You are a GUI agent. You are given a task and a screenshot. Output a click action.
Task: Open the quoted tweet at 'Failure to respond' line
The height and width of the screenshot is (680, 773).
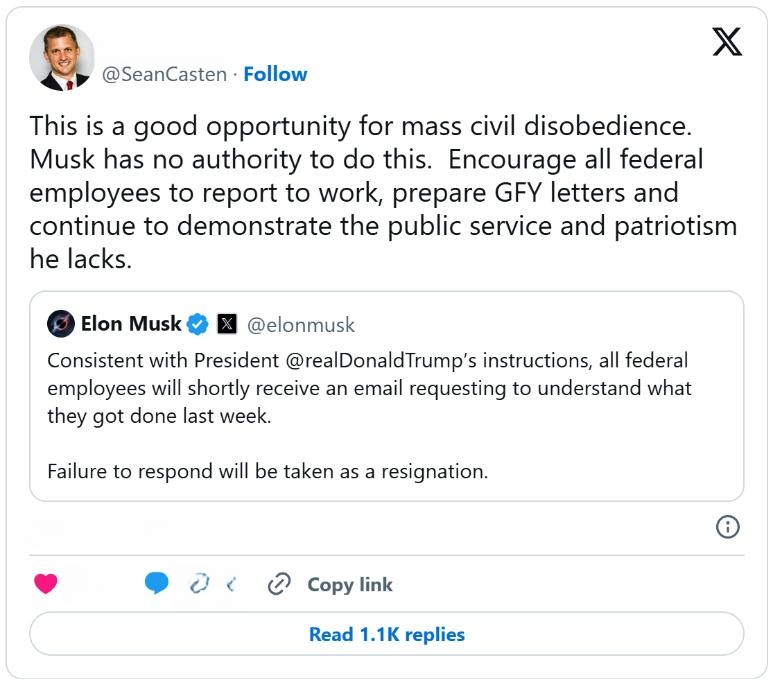pyautogui.click(x=268, y=471)
